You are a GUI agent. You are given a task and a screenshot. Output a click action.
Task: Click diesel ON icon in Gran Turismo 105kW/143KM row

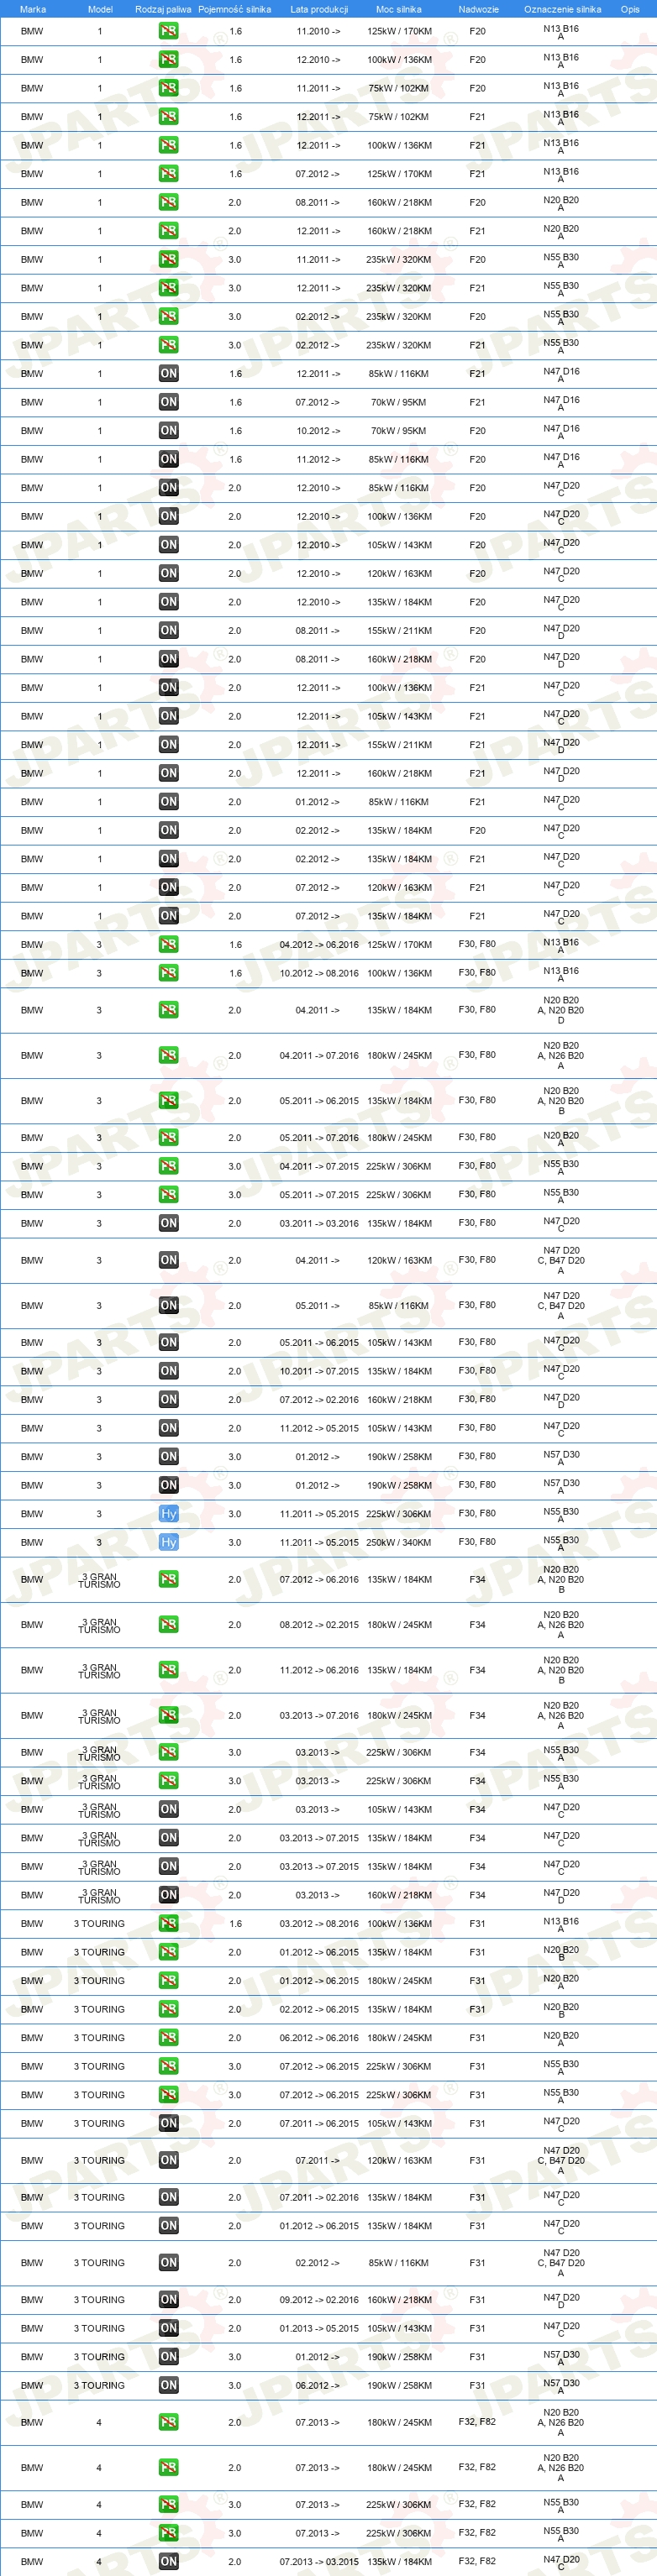click(168, 1809)
